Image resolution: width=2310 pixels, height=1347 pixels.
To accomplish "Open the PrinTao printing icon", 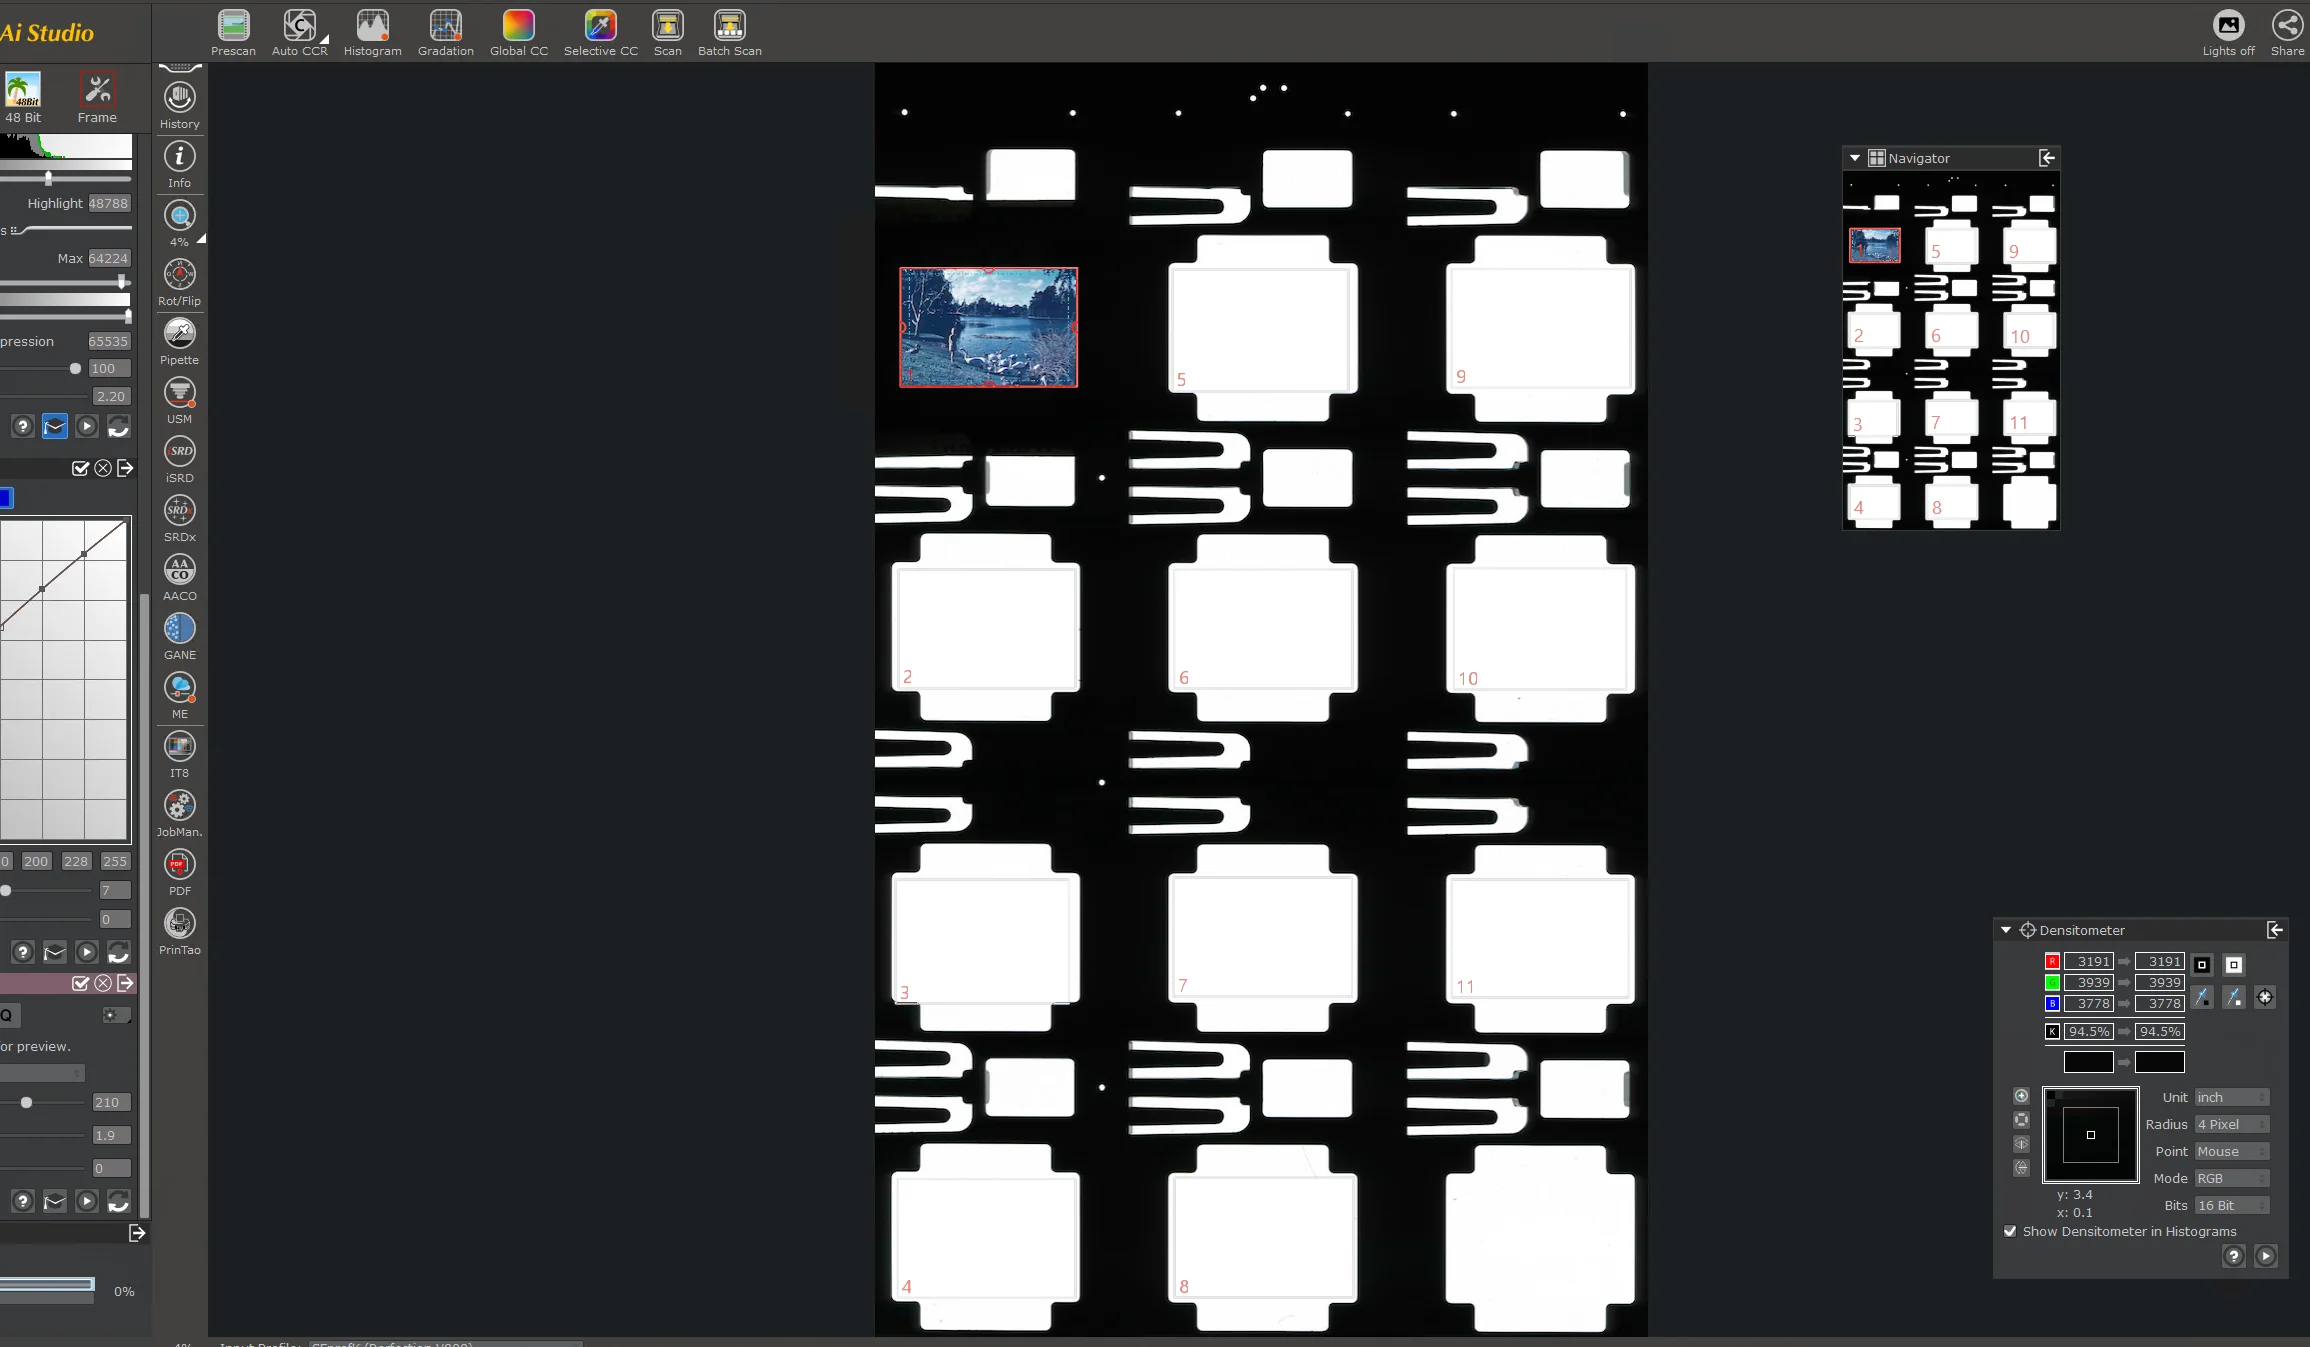I will coord(180,924).
